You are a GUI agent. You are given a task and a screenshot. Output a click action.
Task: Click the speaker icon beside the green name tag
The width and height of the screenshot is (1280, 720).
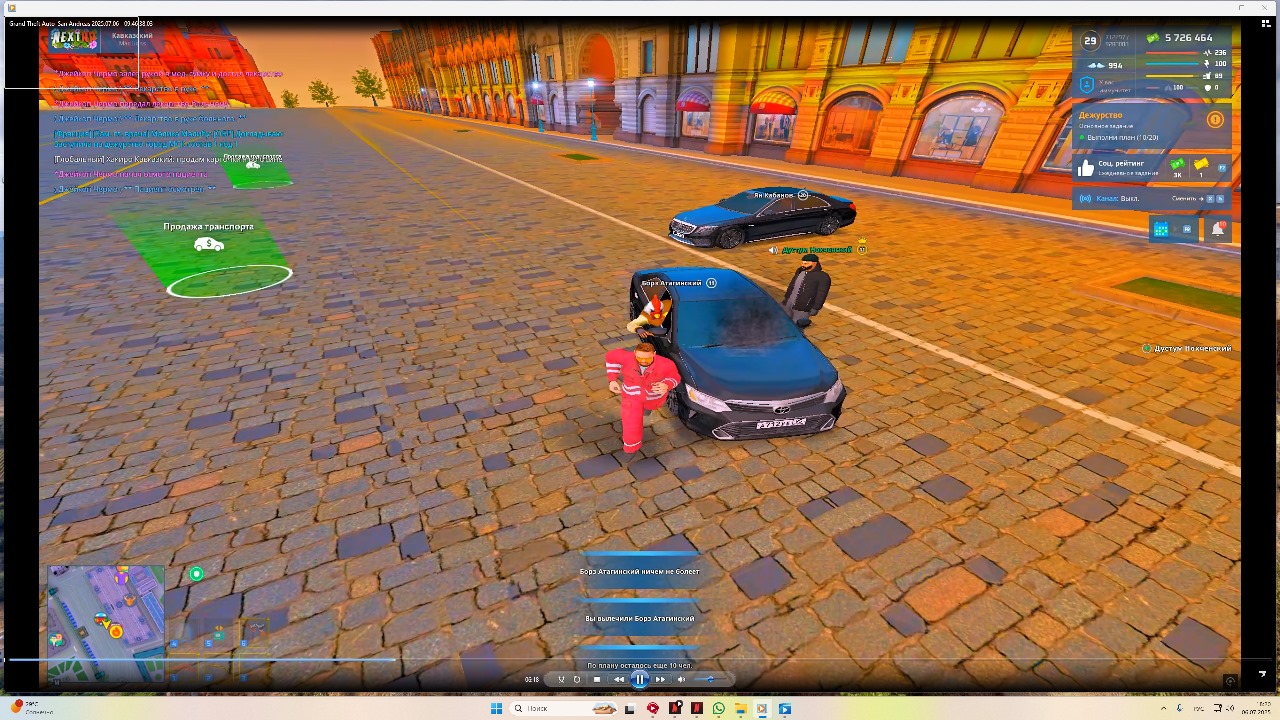point(773,250)
